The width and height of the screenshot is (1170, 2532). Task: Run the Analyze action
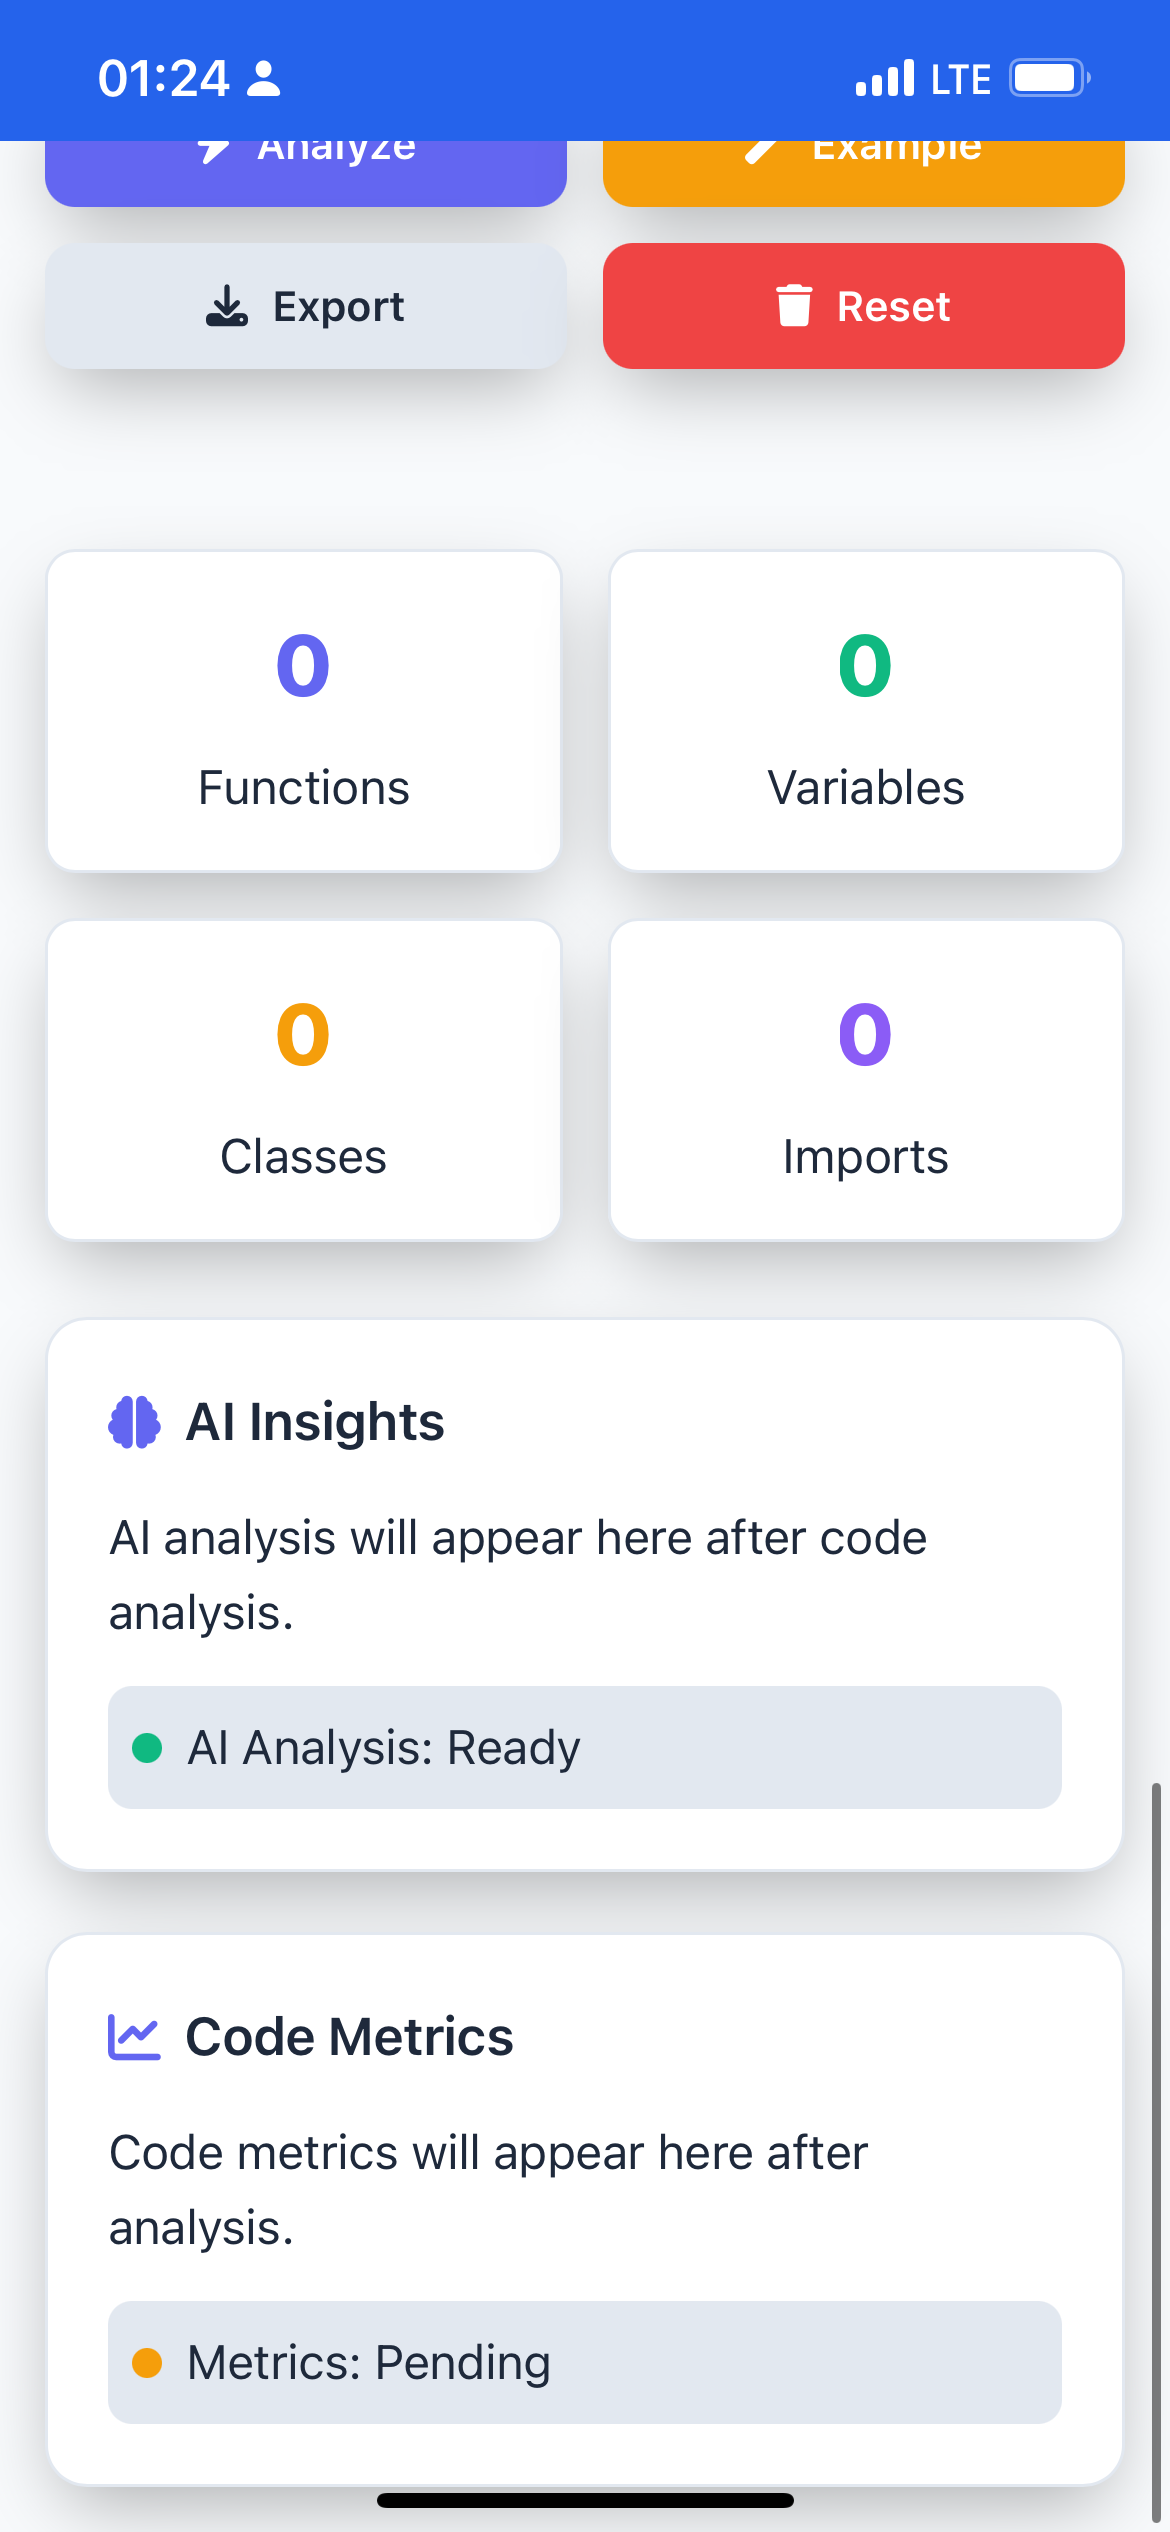tap(306, 173)
